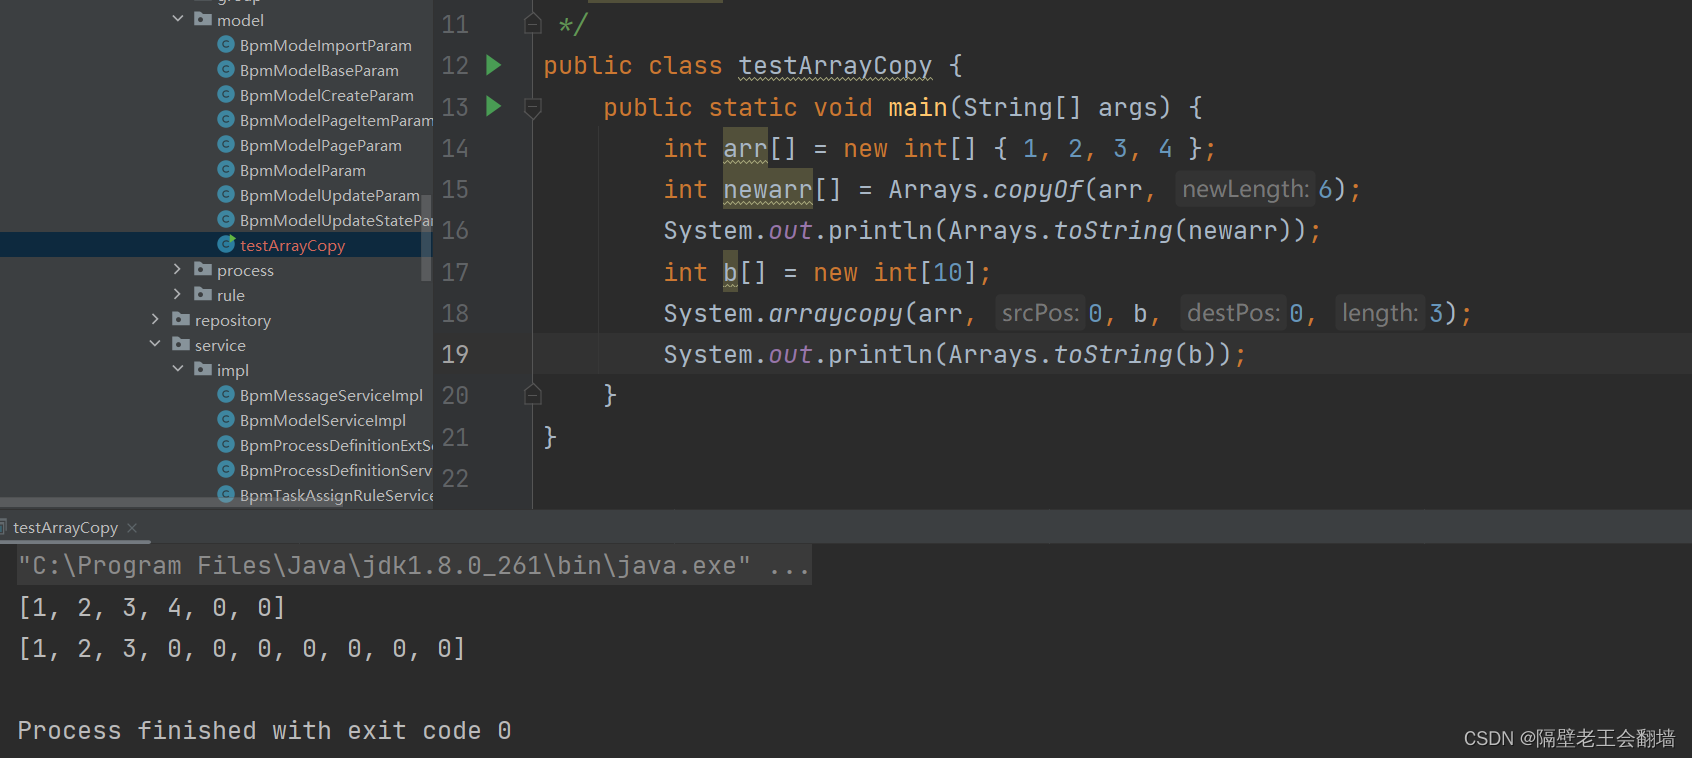1692x758 pixels.
Task: Open the BpmModelServiceImpl class
Action: (322, 420)
